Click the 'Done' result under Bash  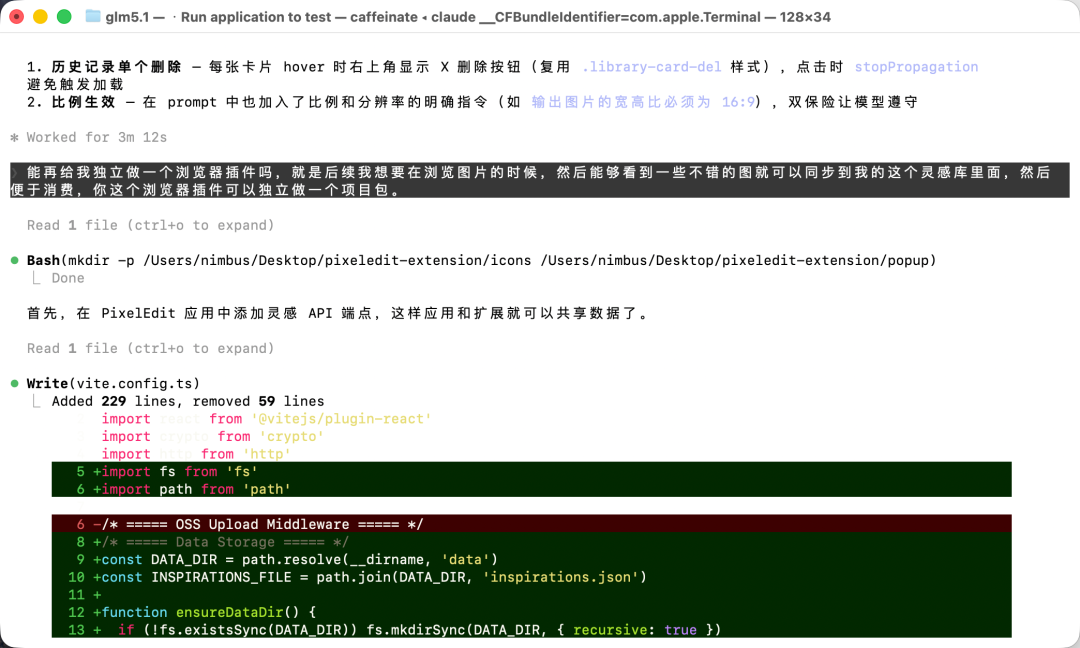(68, 278)
